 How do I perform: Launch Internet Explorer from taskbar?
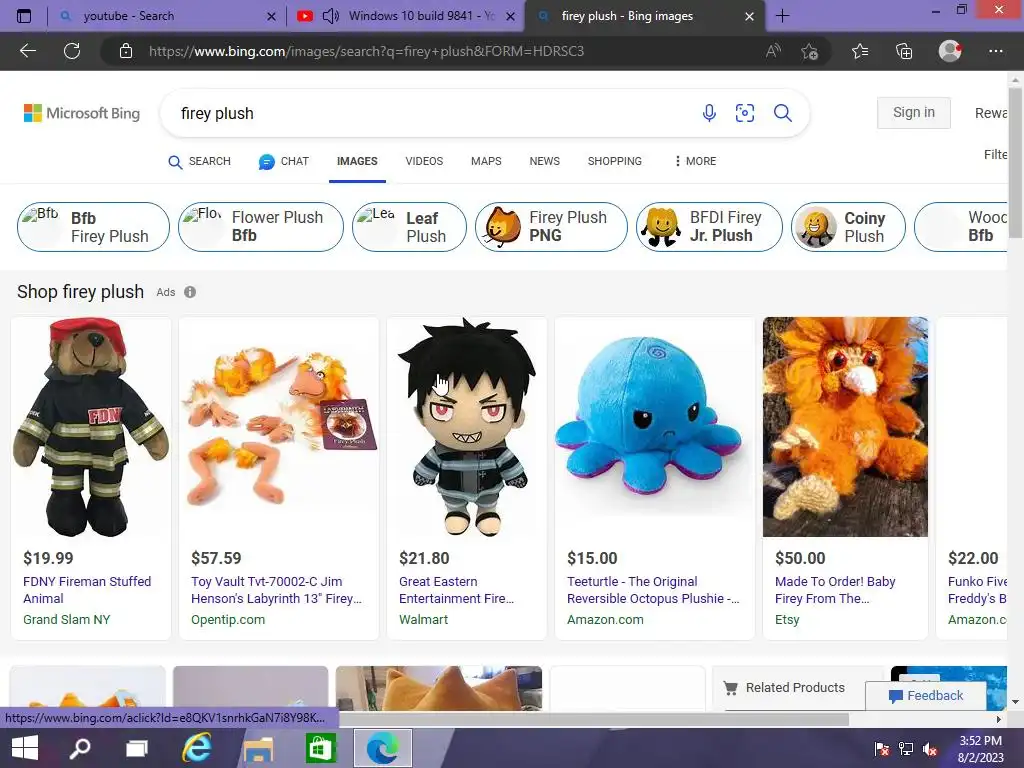pos(197,748)
